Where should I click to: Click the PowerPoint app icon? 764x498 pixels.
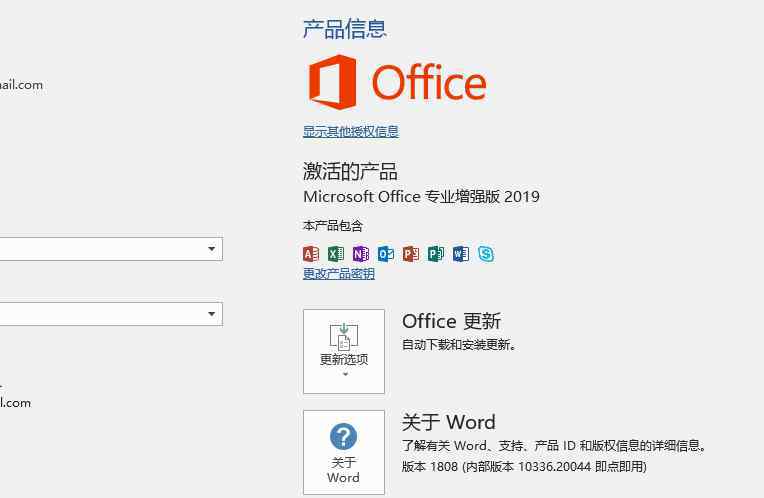411,254
